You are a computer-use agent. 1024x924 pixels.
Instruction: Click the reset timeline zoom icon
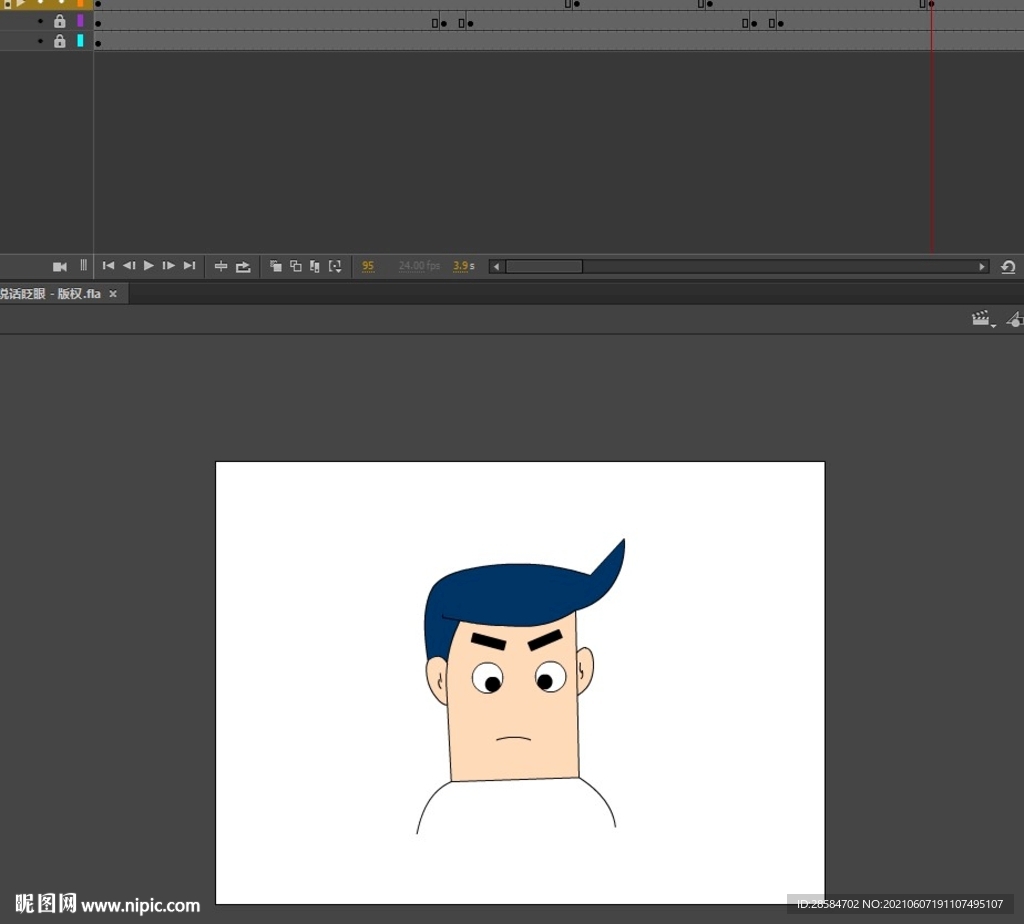click(x=1008, y=266)
